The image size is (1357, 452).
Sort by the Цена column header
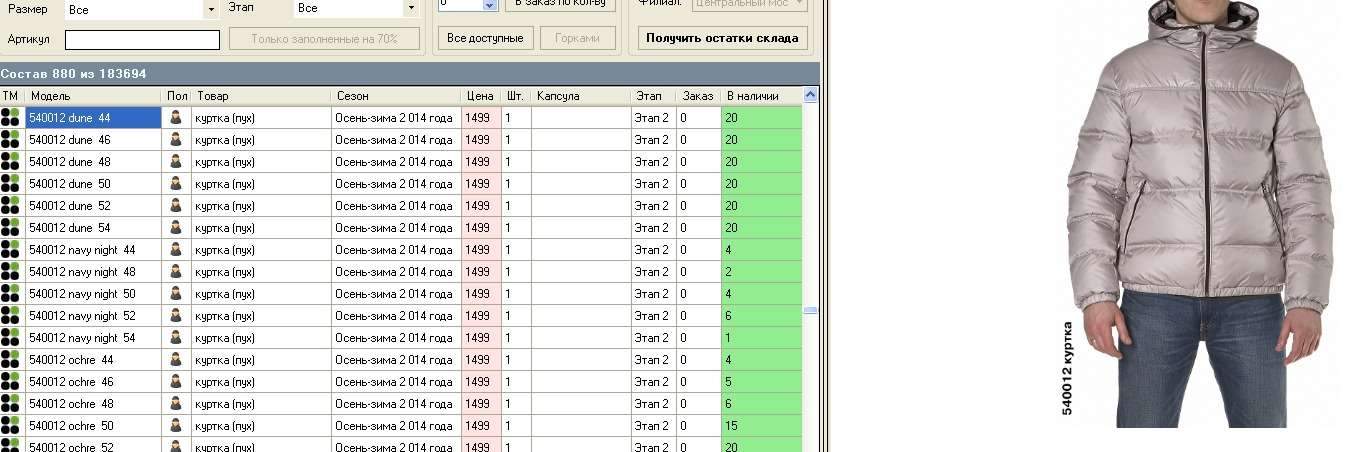coord(481,96)
